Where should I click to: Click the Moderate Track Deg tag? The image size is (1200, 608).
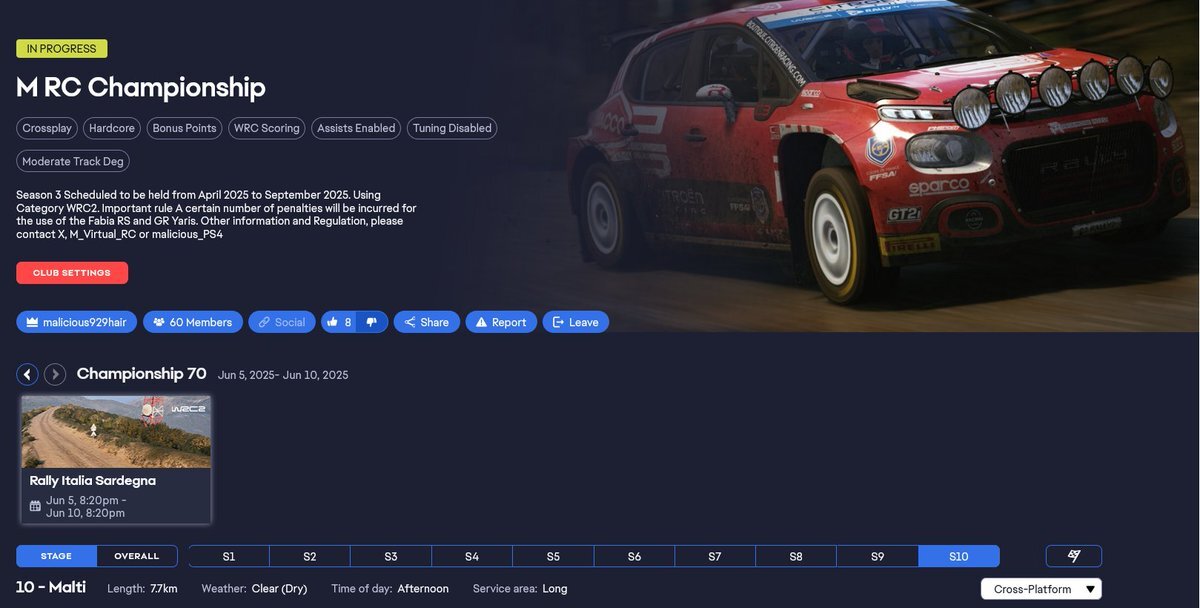click(x=73, y=161)
